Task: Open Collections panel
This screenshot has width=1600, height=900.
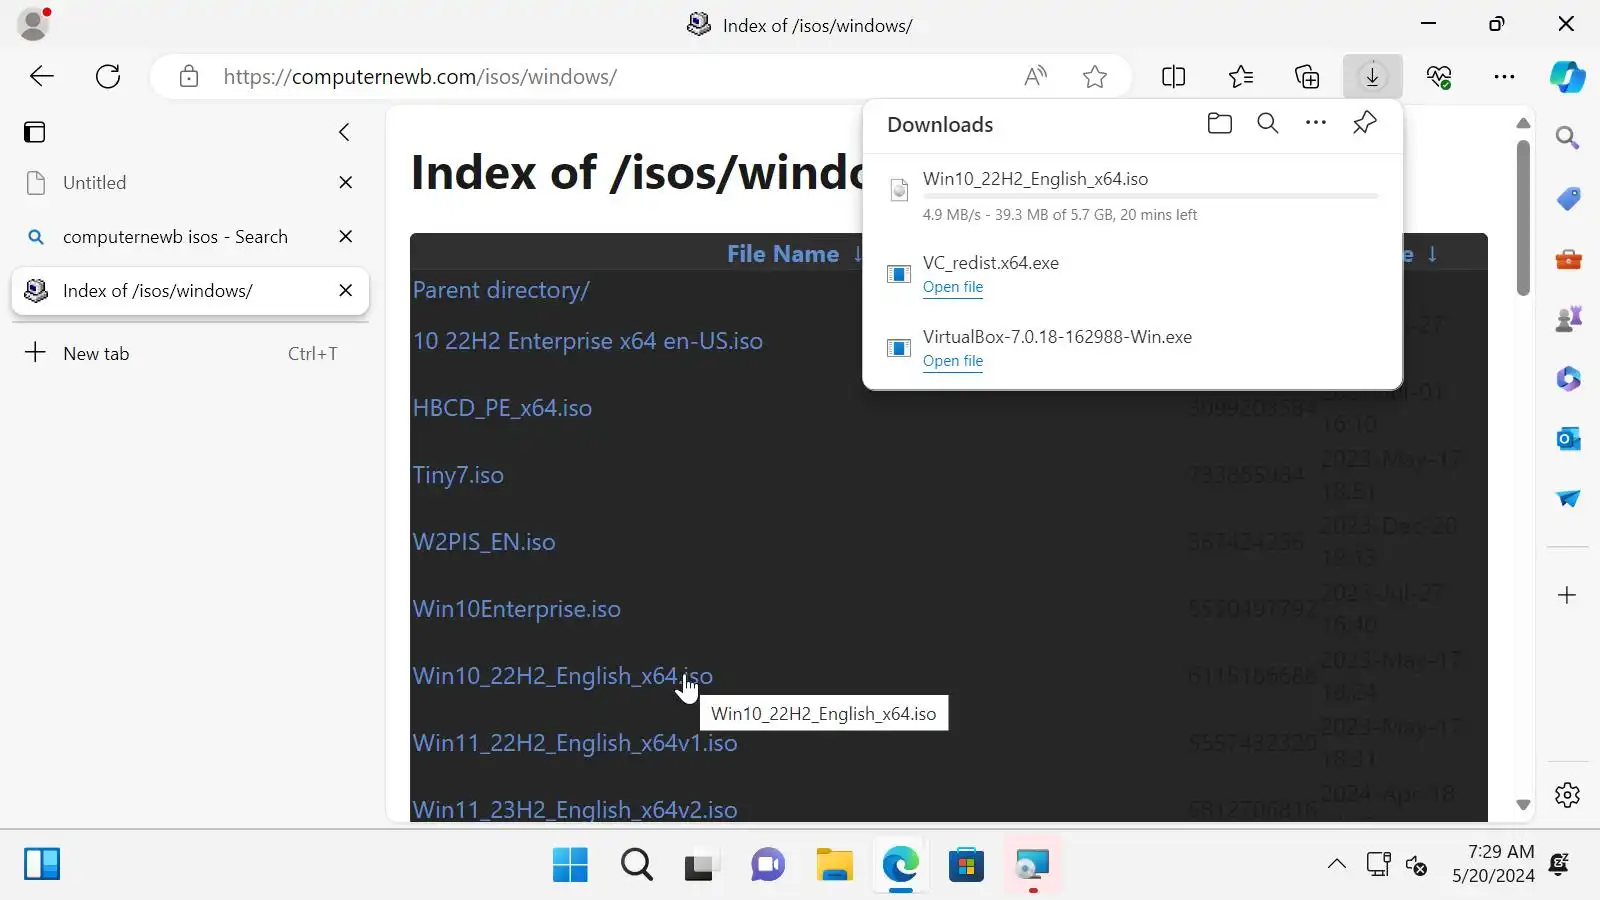Action: coord(1307,76)
